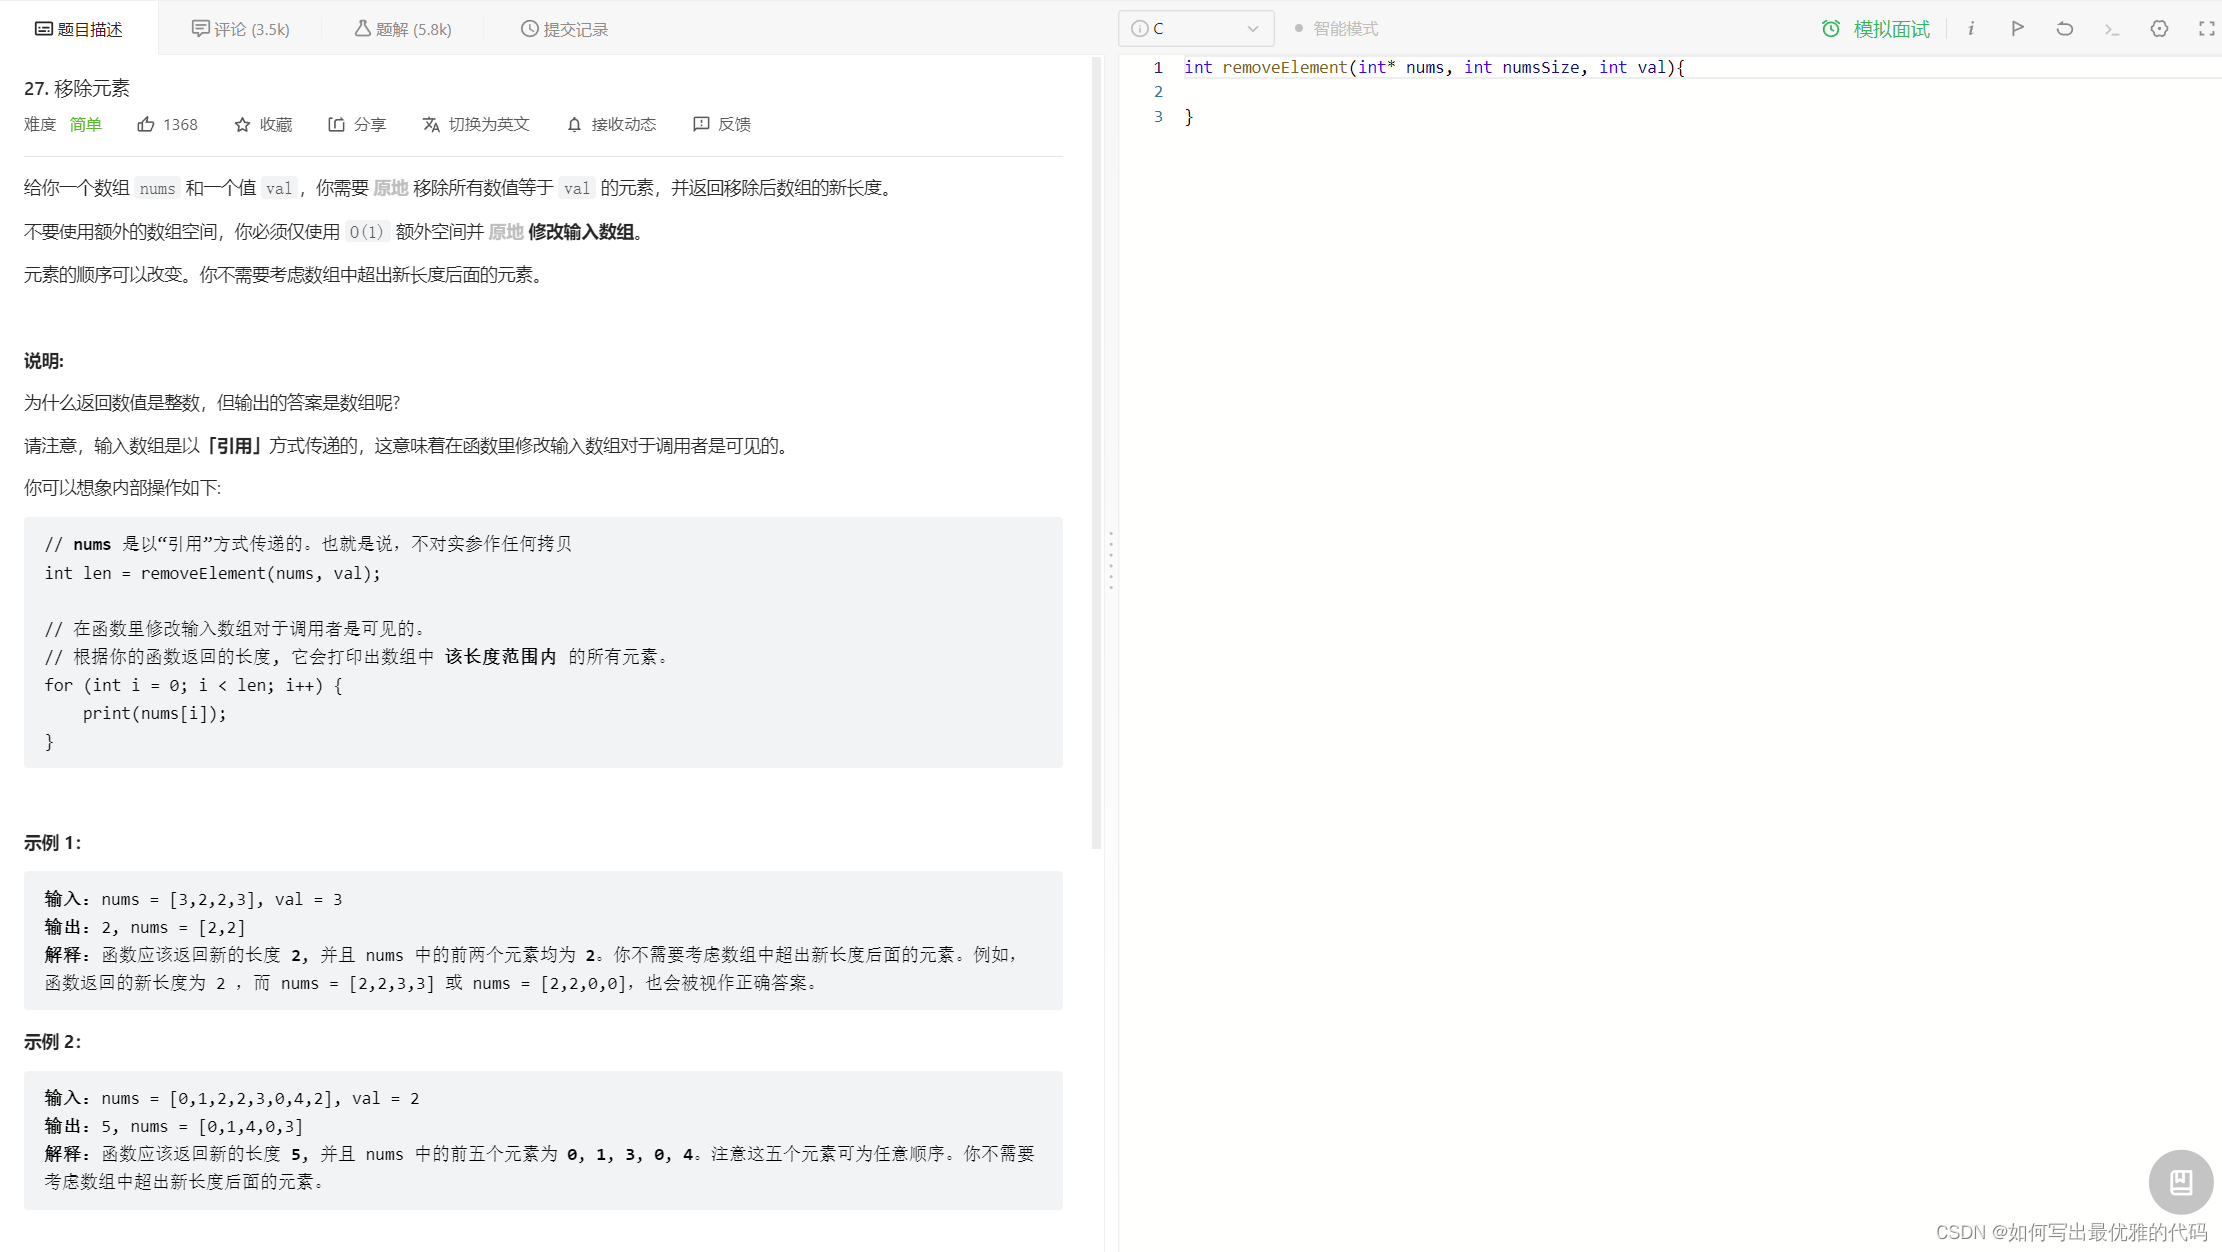Click the line 'print(nums[i]);'

155,713
